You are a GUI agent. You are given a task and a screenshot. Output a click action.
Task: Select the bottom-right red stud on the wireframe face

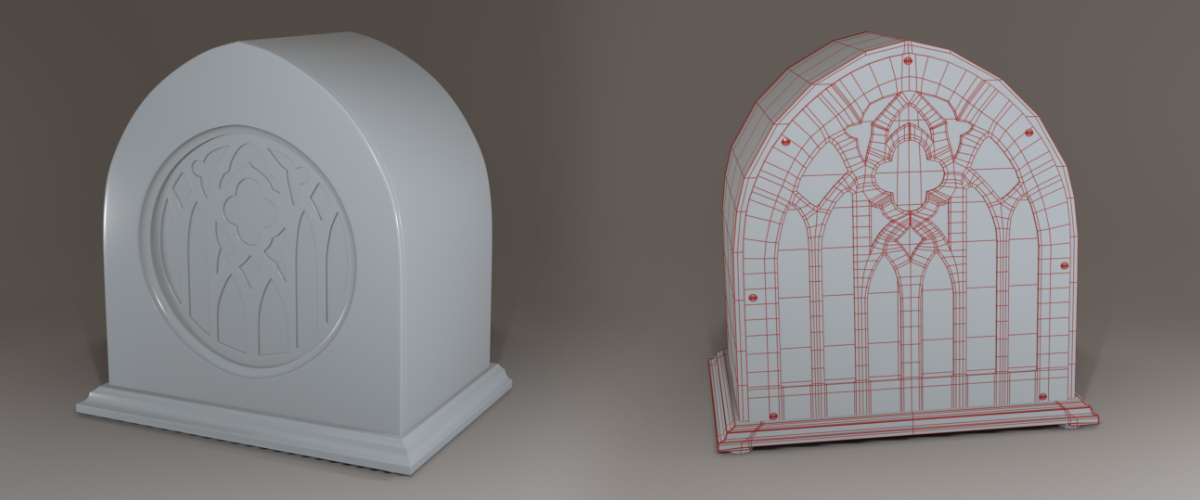(x=1043, y=397)
